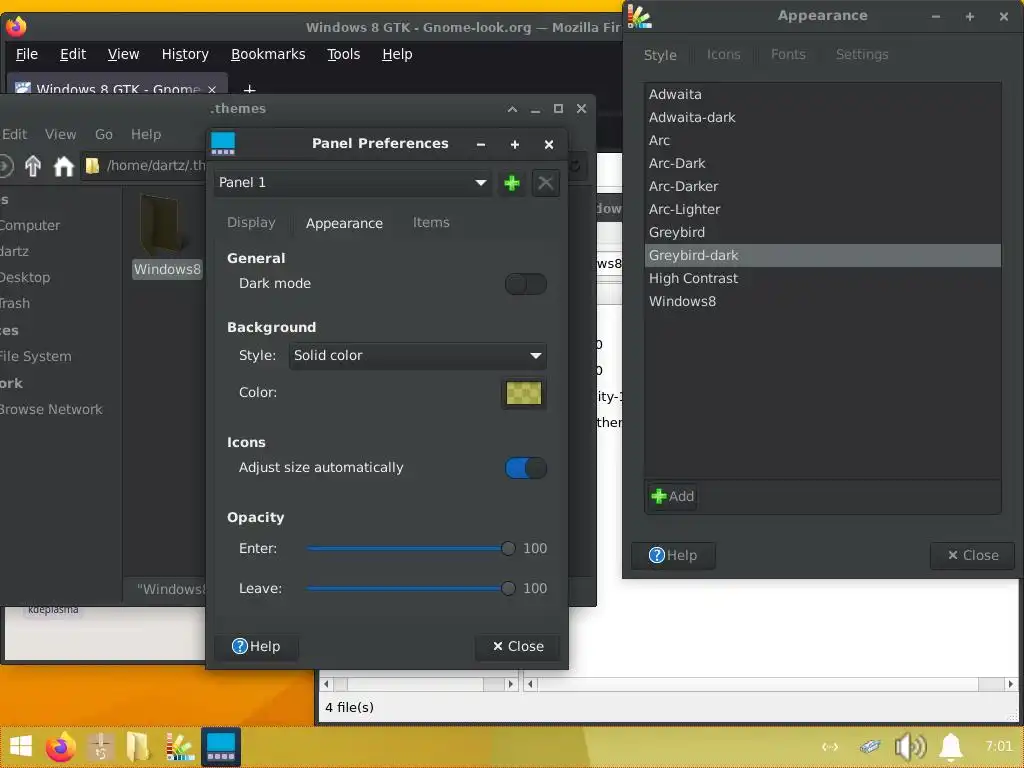Image resolution: width=1024 pixels, height=768 pixels.
Task: Click the Panel Preferences taskbar icon
Action: click(221, 746)
